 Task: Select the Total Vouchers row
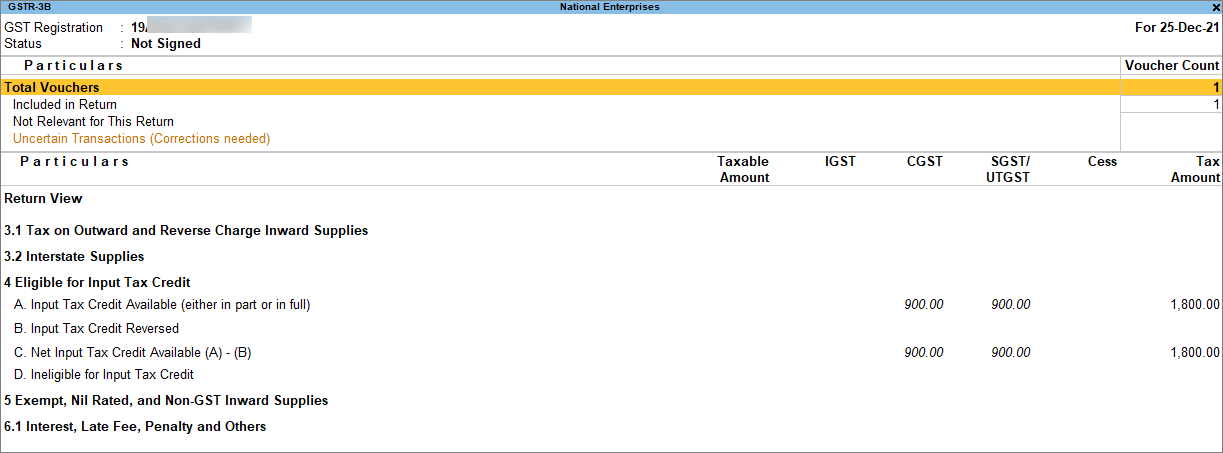tap(52, 88)
